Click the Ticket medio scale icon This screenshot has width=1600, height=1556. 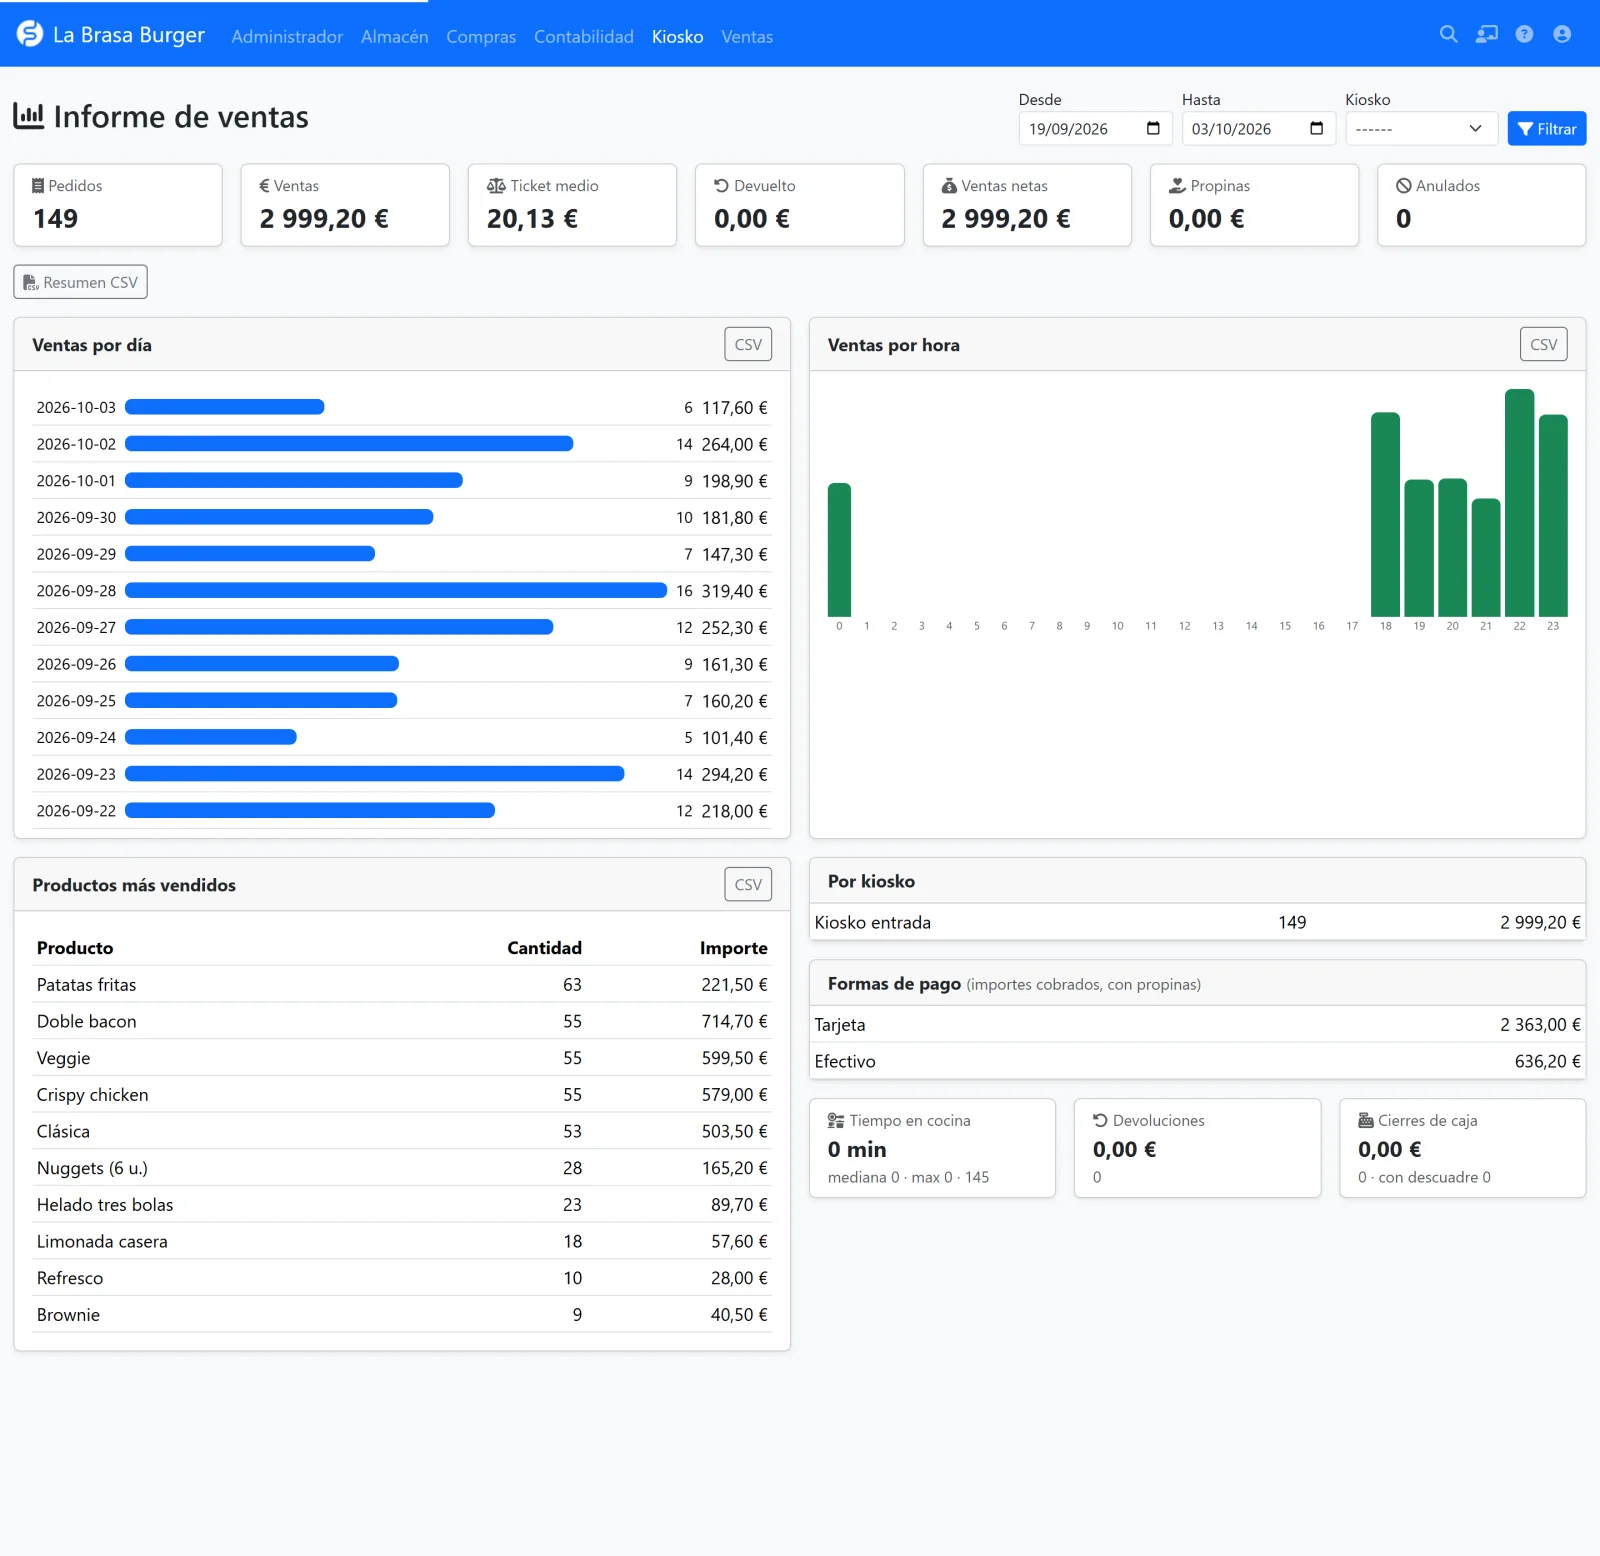coord(496,186)
